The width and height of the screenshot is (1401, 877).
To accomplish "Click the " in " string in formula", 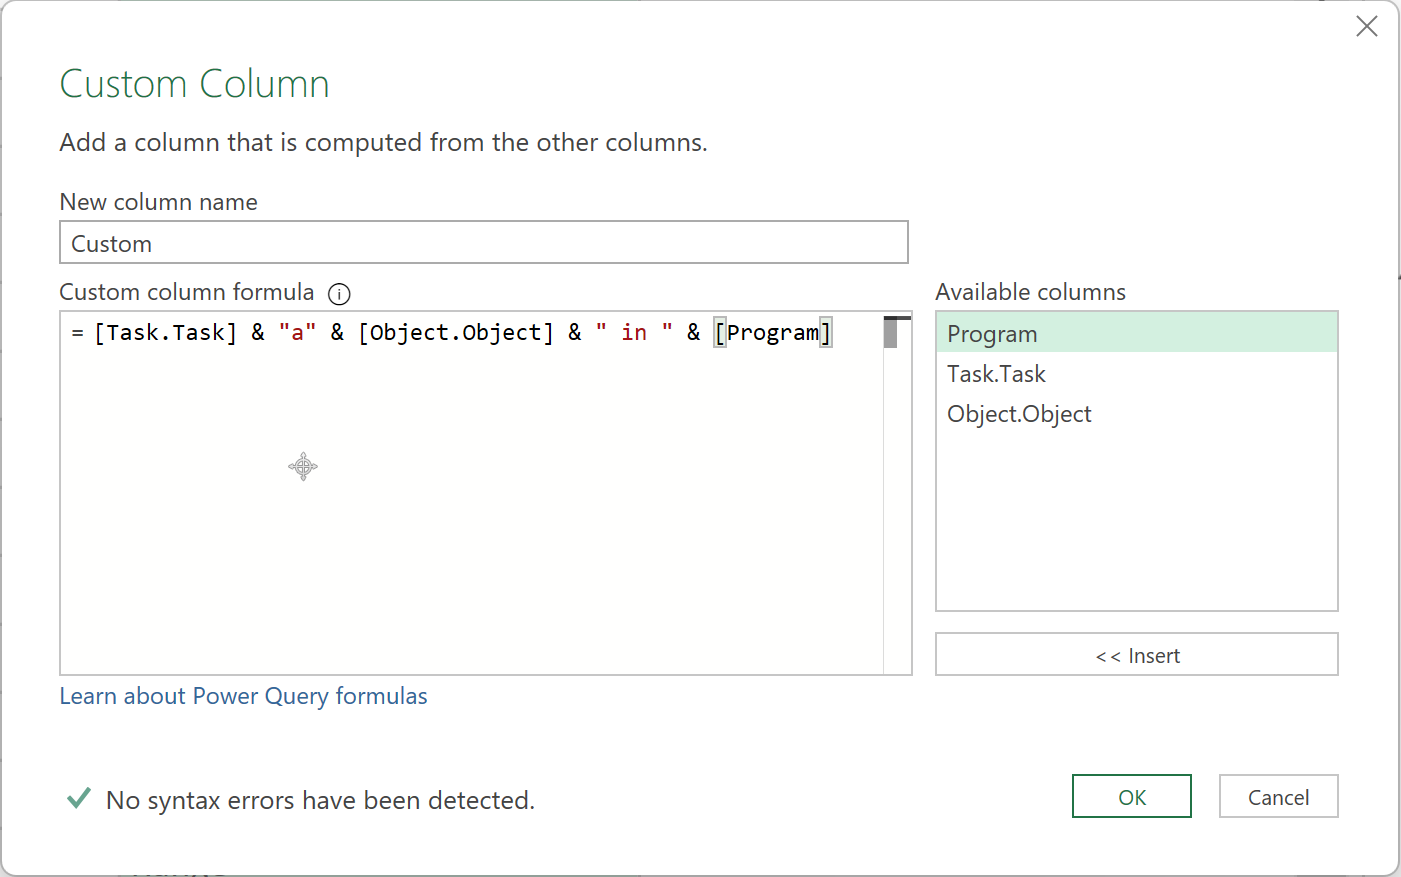I will click(634, 333).
